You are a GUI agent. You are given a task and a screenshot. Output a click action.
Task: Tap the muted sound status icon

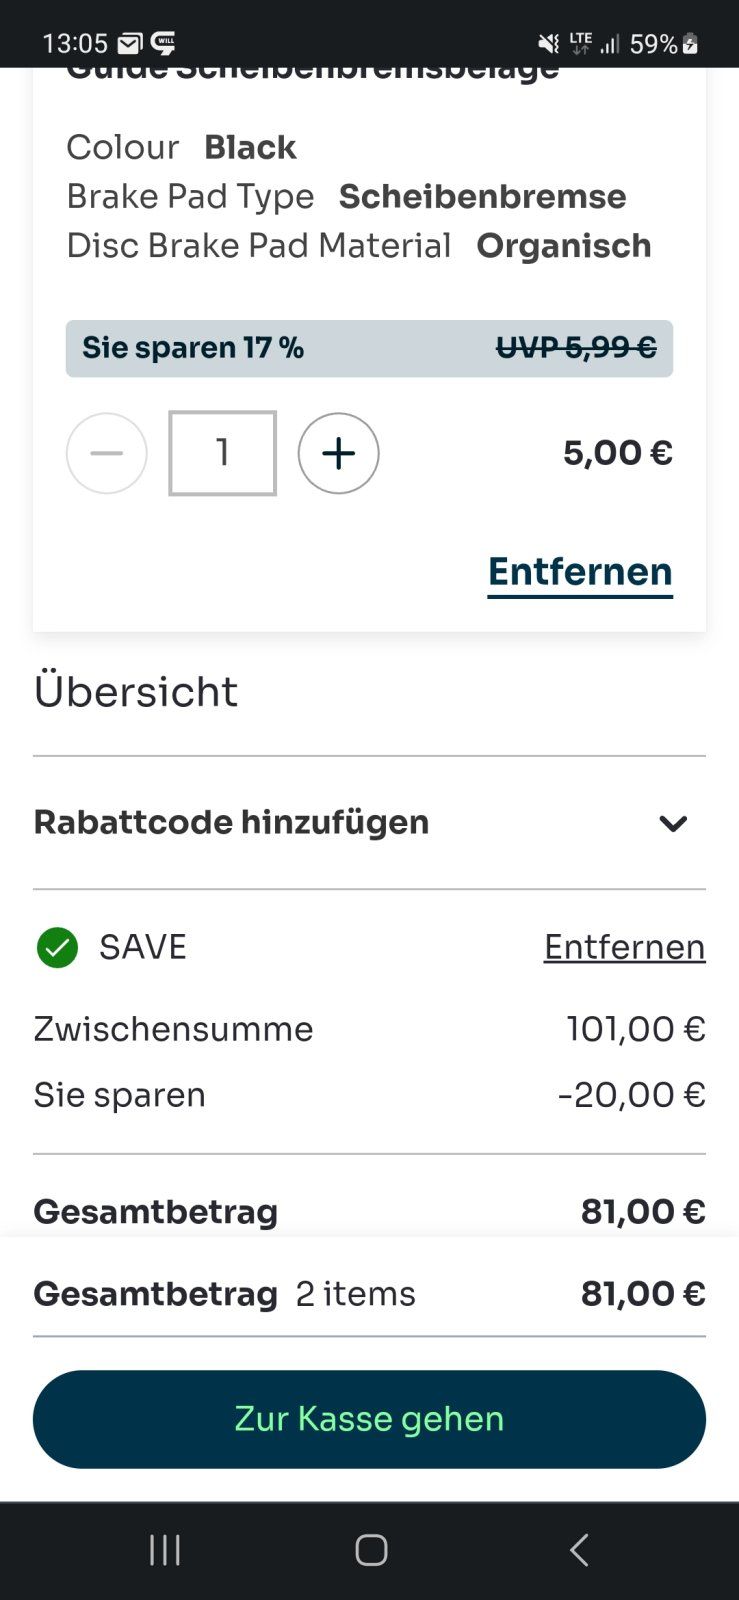pos(548,43)
